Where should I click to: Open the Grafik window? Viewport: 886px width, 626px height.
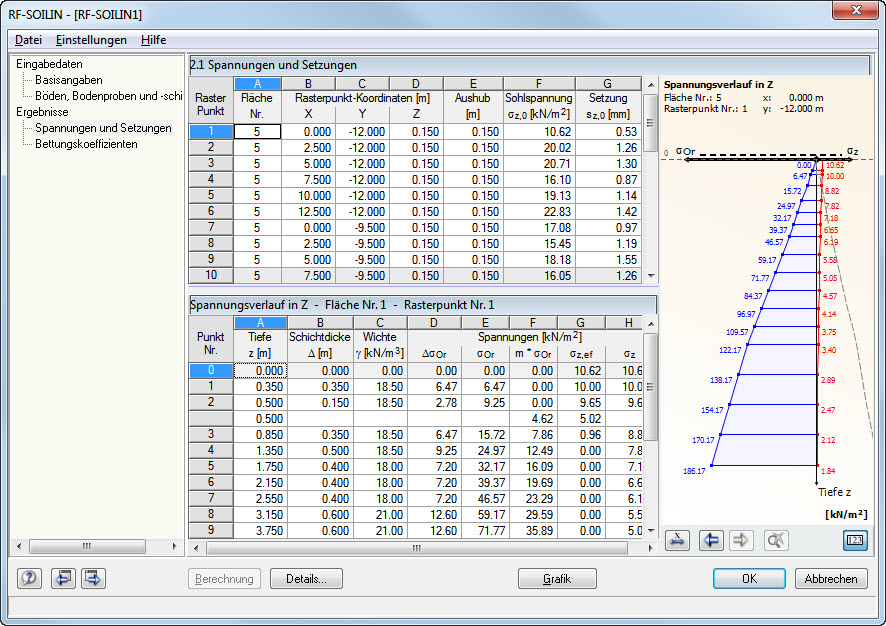tap(557, 578)
